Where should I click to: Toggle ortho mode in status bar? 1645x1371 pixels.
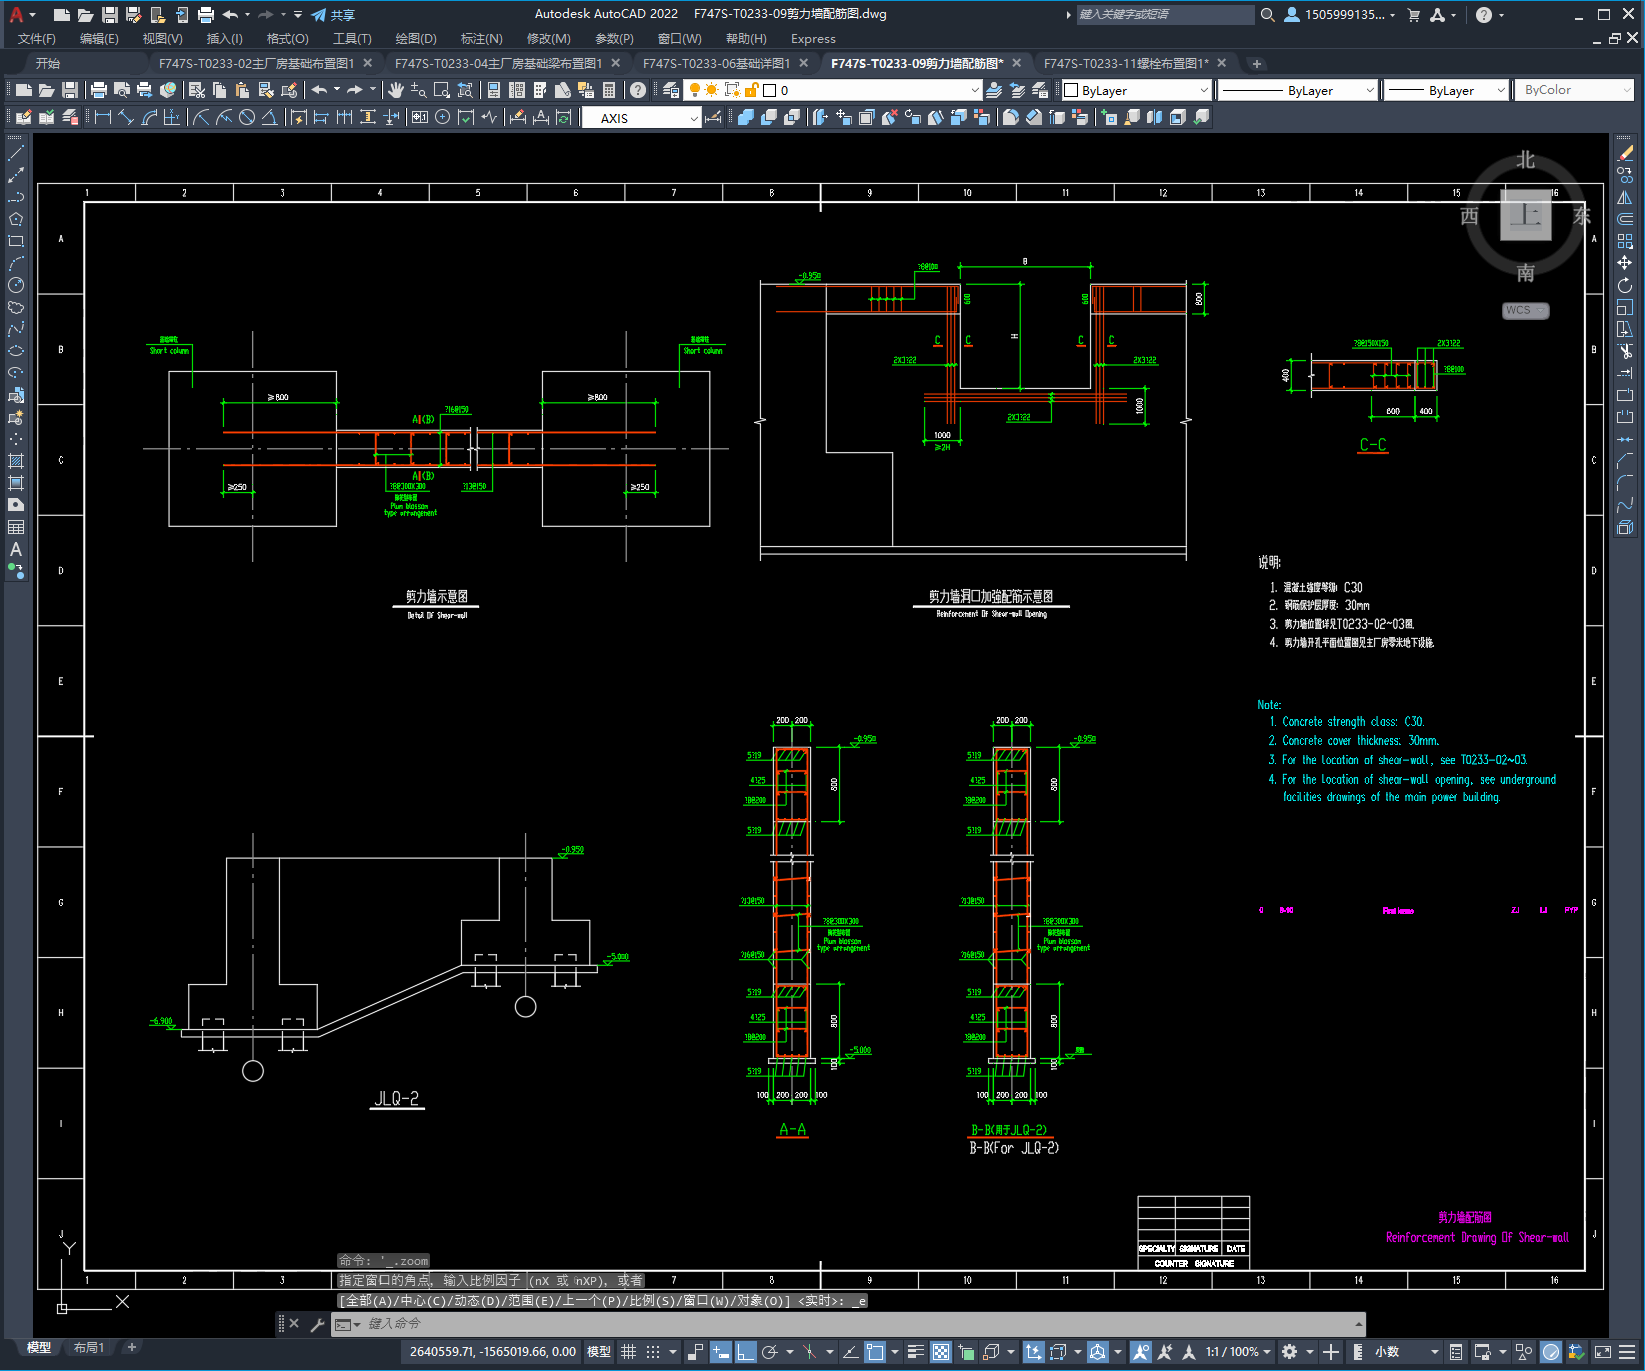click(x=746, y=1352)
